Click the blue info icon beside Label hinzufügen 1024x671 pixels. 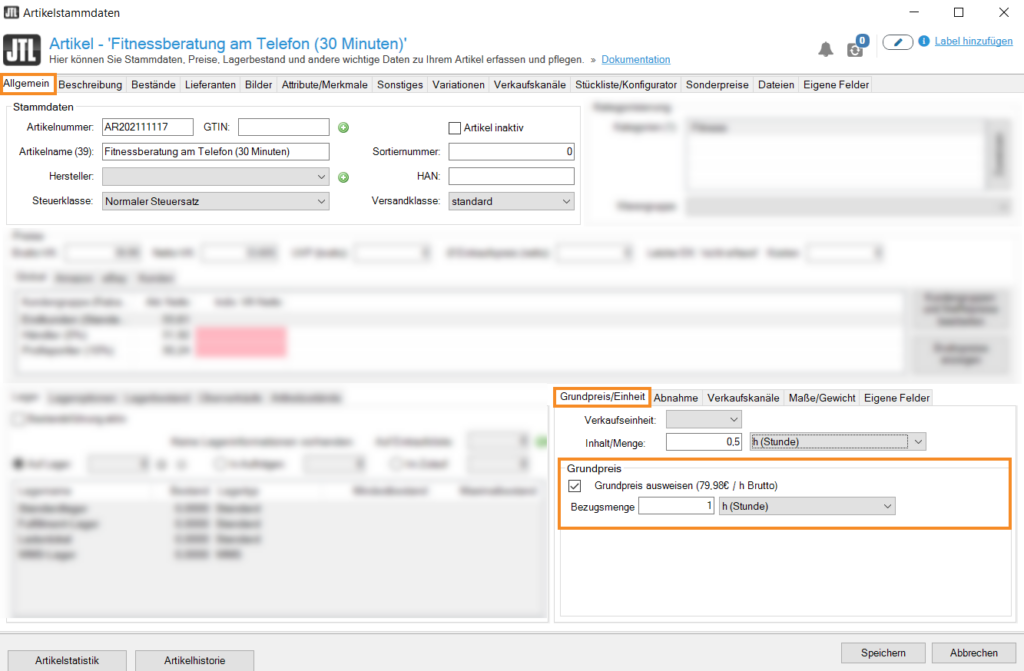pyautogui.click(x=924, y=42)
